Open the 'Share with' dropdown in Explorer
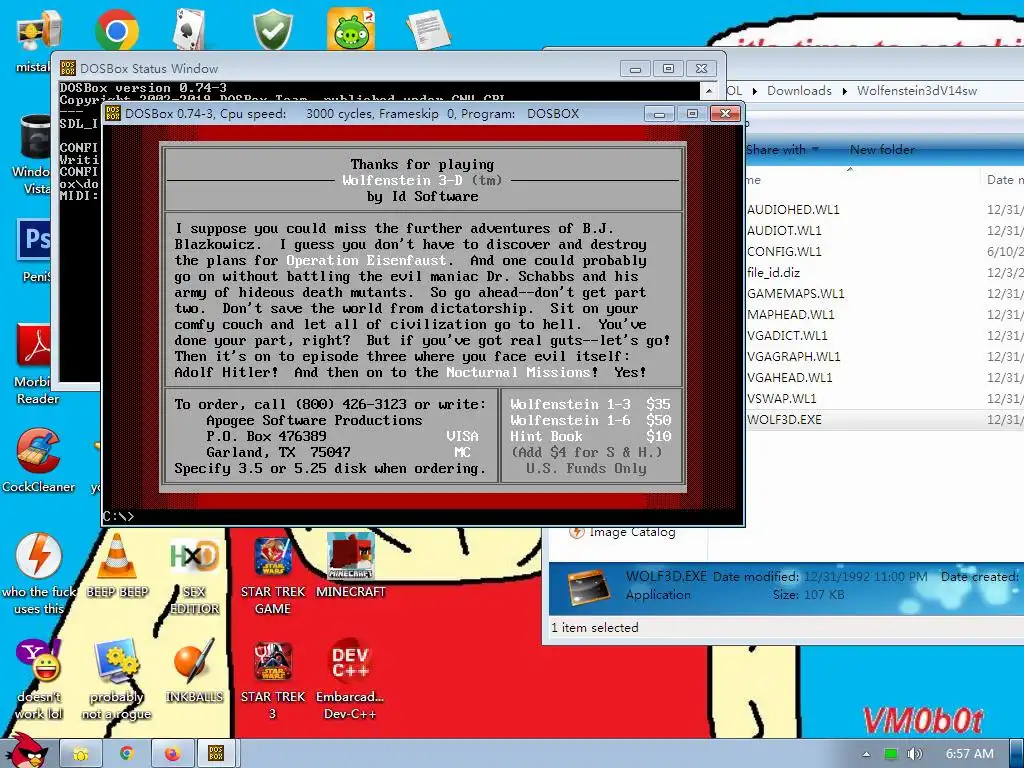The width and height of the screenshot is (1024, 768). coord(782,150)
